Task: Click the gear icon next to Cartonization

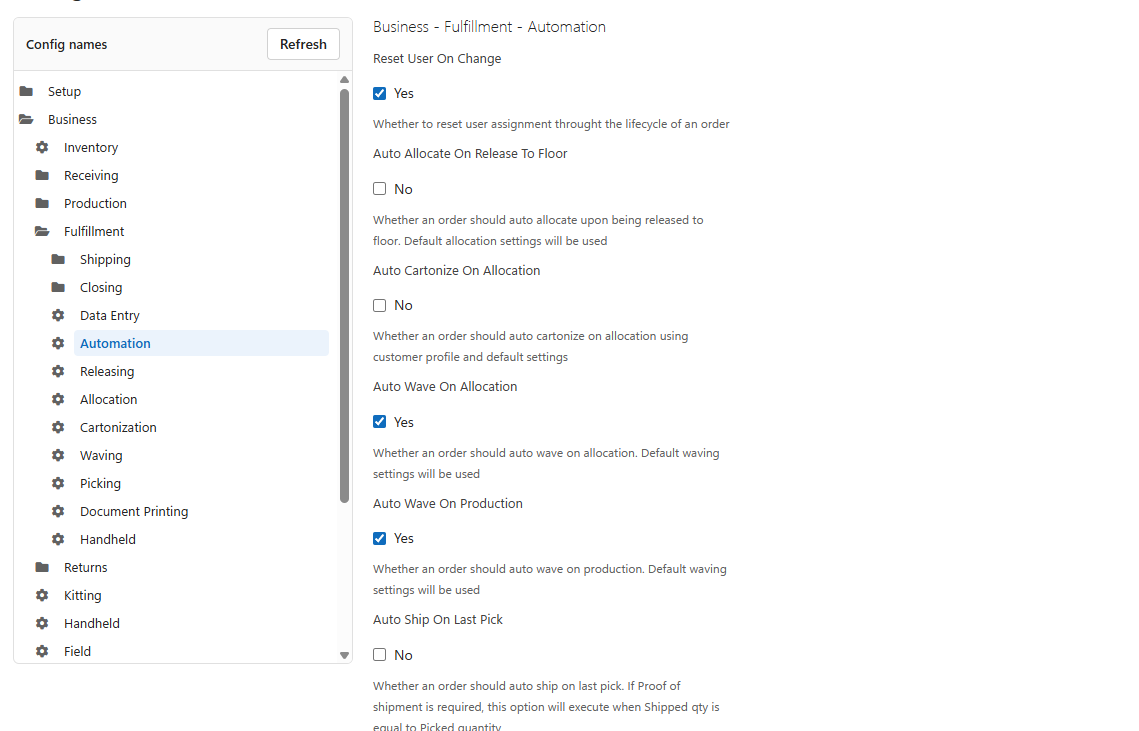Action: click(x=58, y=427)
